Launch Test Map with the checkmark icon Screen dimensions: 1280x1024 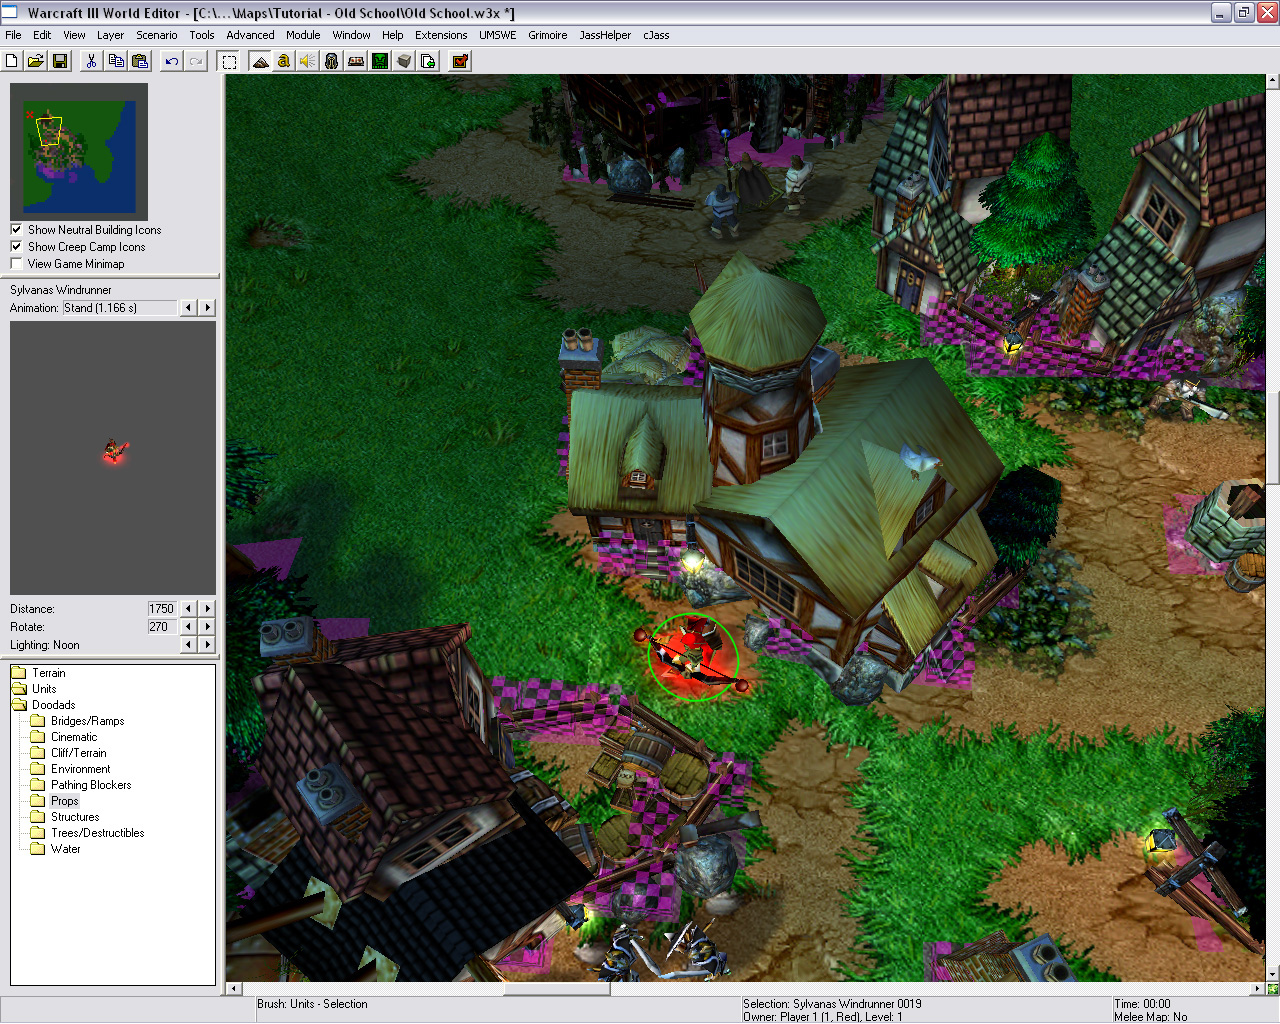(x=460, y=61)
